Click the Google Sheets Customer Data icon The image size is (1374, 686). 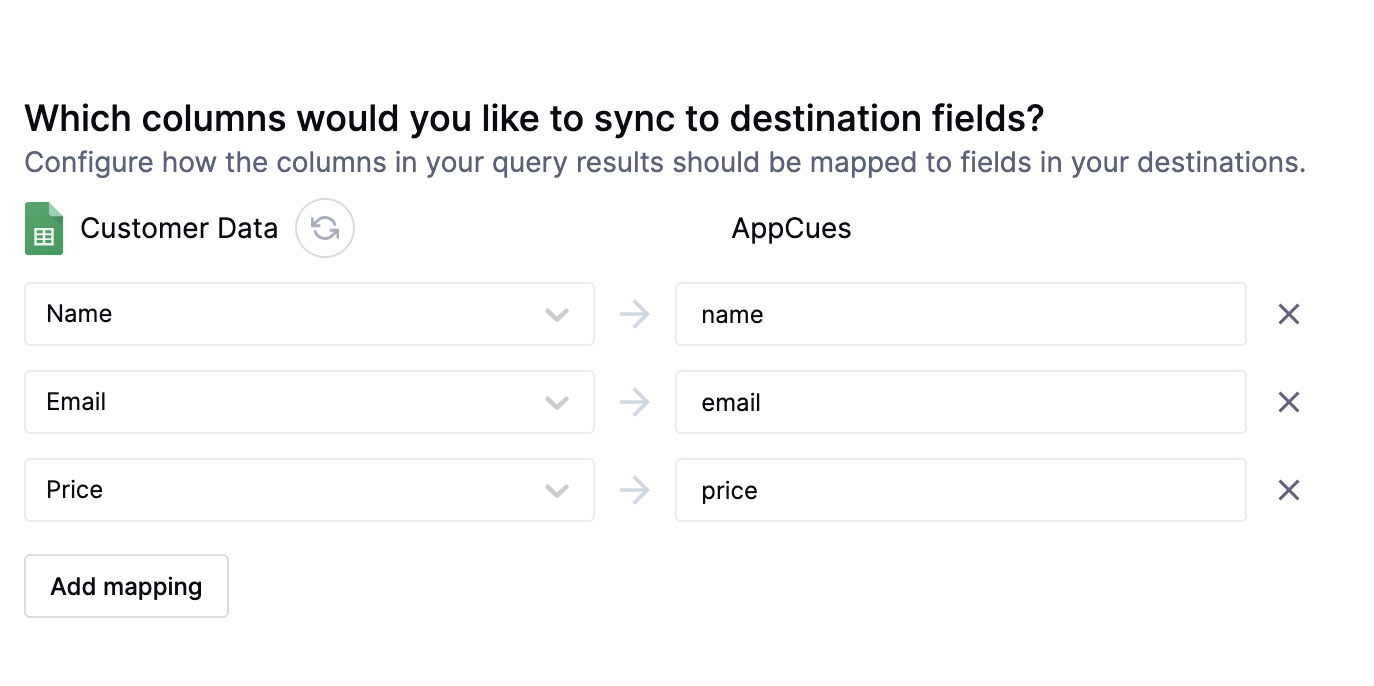44,229
